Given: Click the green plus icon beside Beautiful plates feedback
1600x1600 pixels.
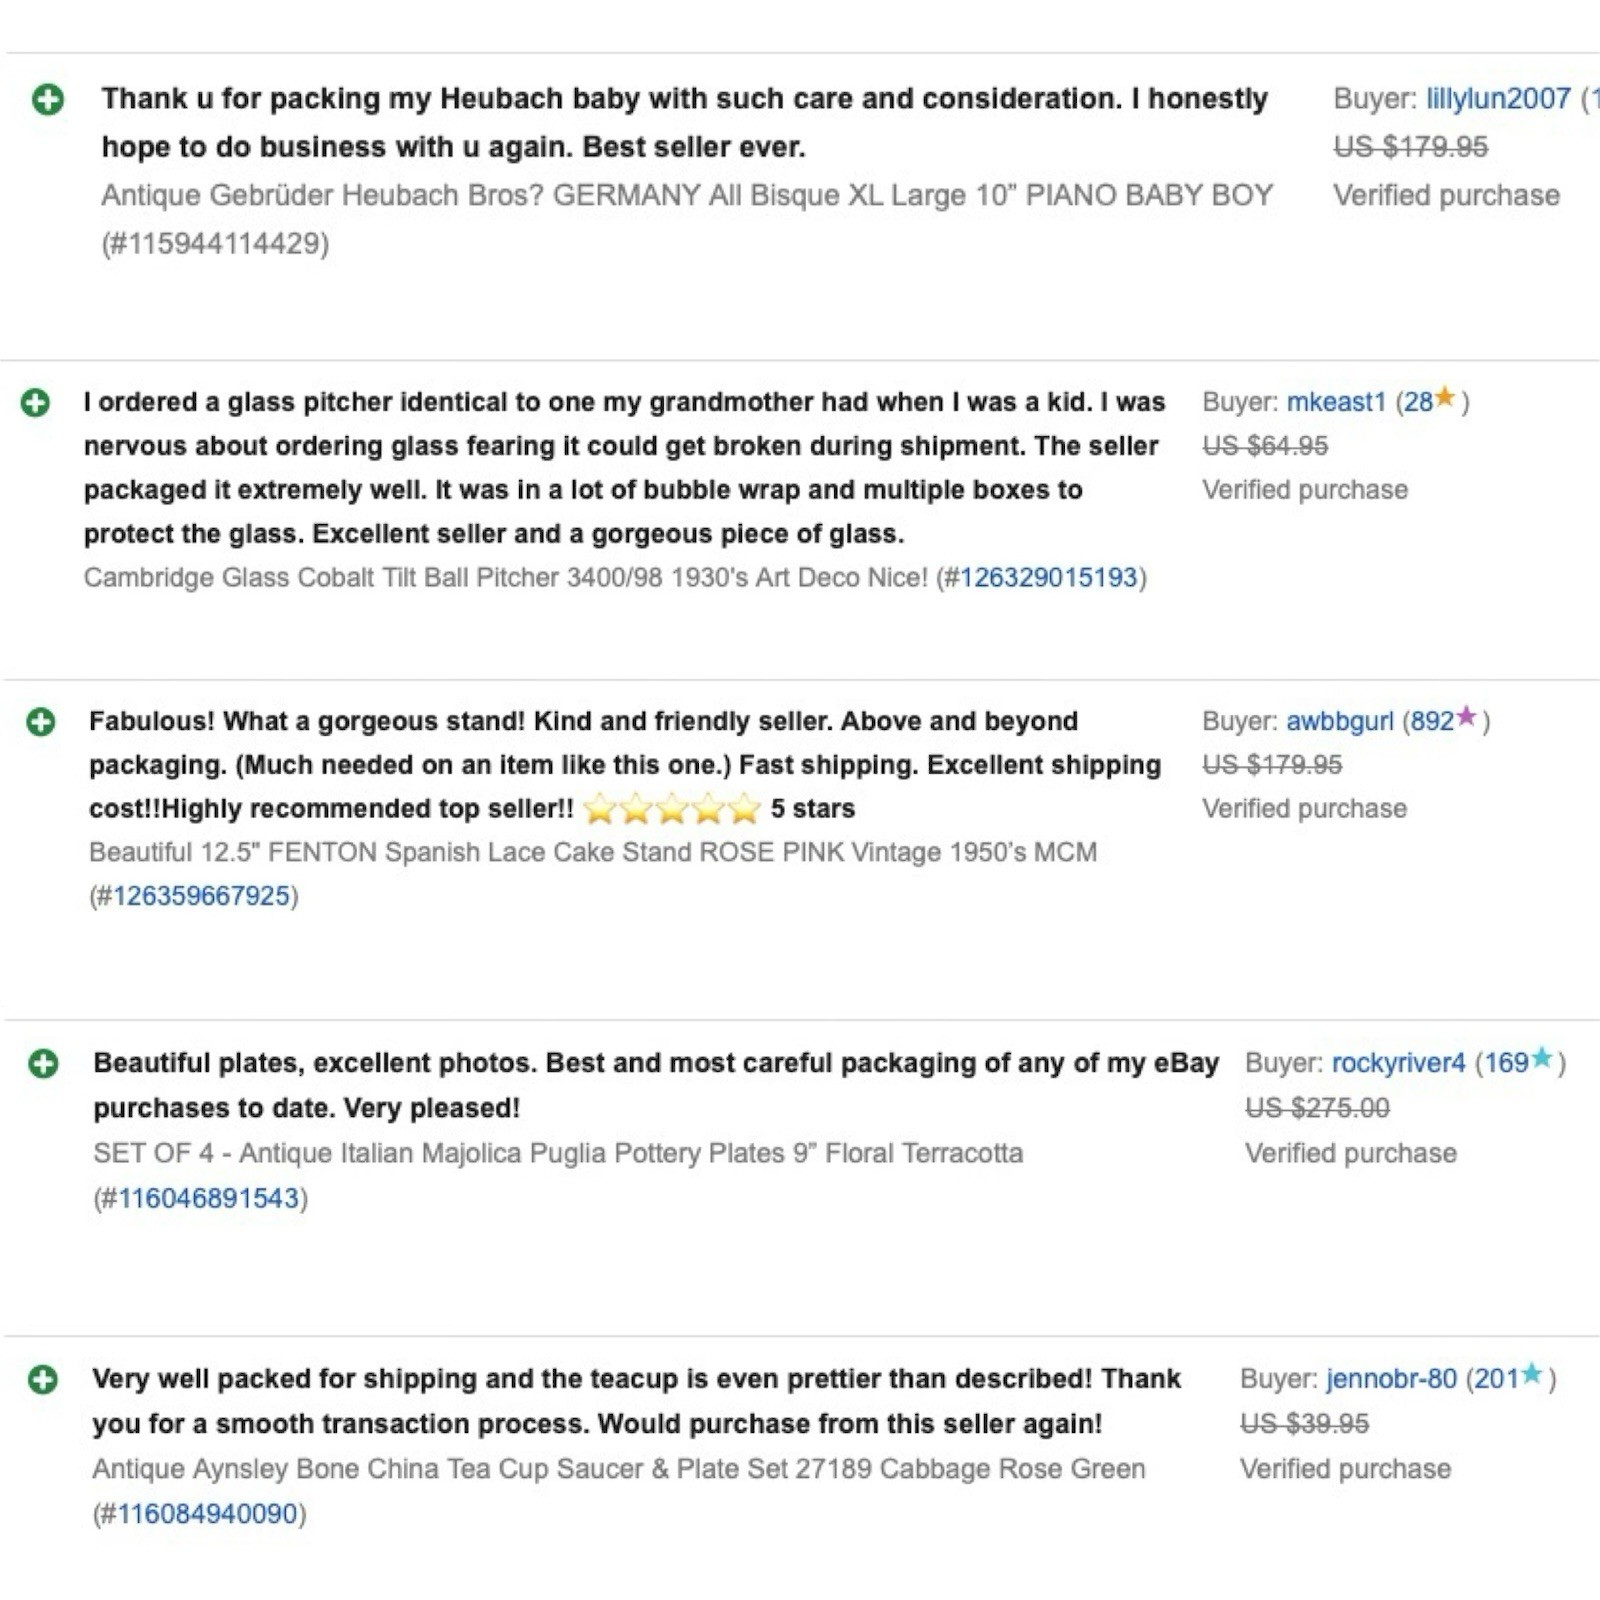Looking at the screenshot, I should click(x=44, y=1063).
